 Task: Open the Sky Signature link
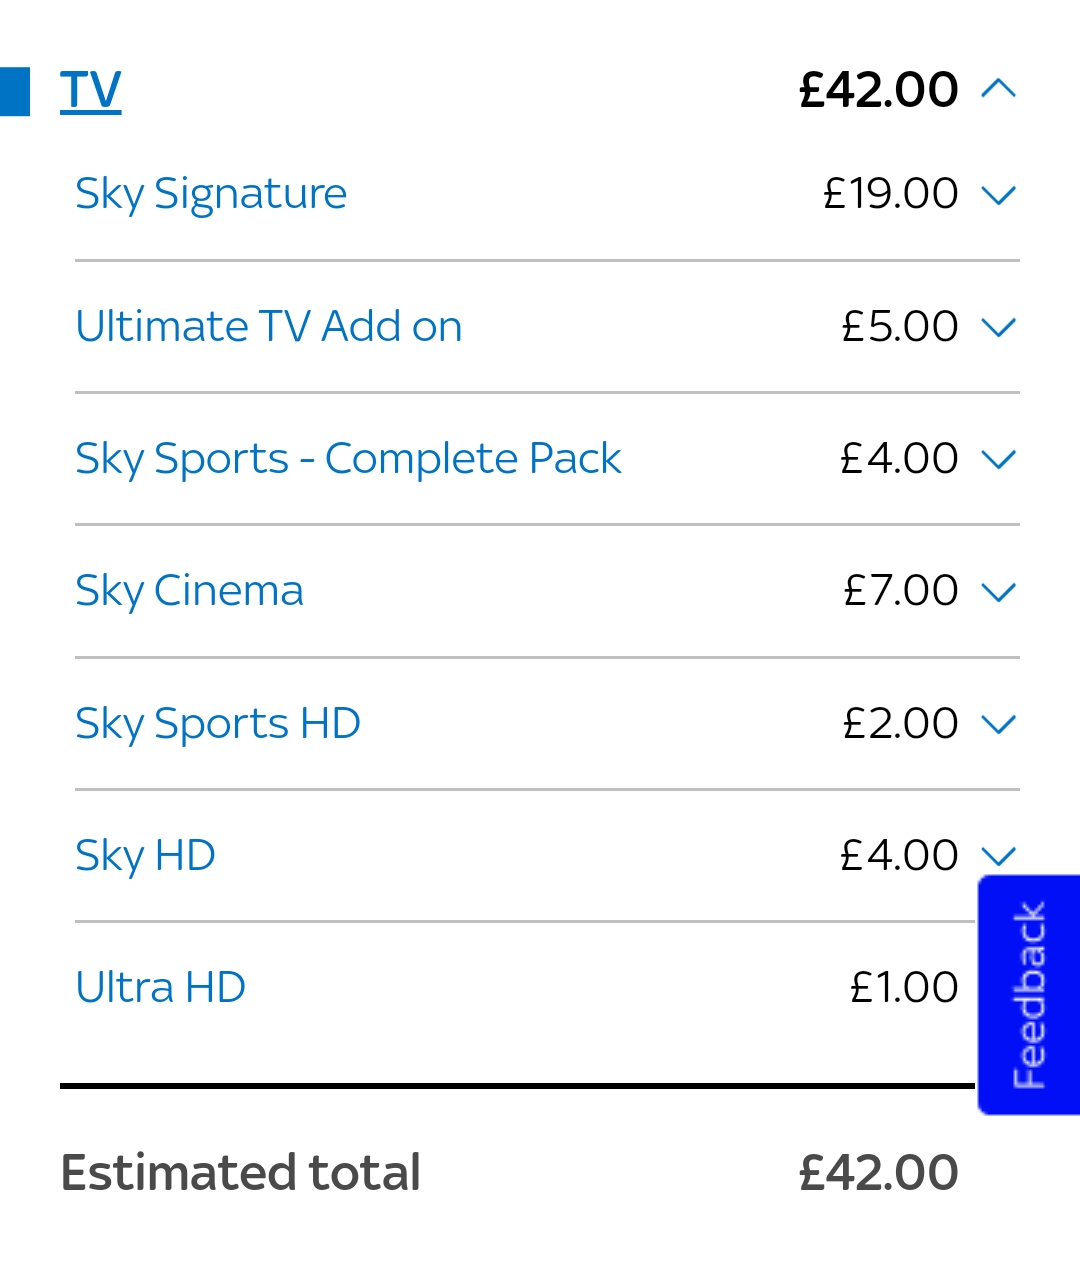pos(211,194)
